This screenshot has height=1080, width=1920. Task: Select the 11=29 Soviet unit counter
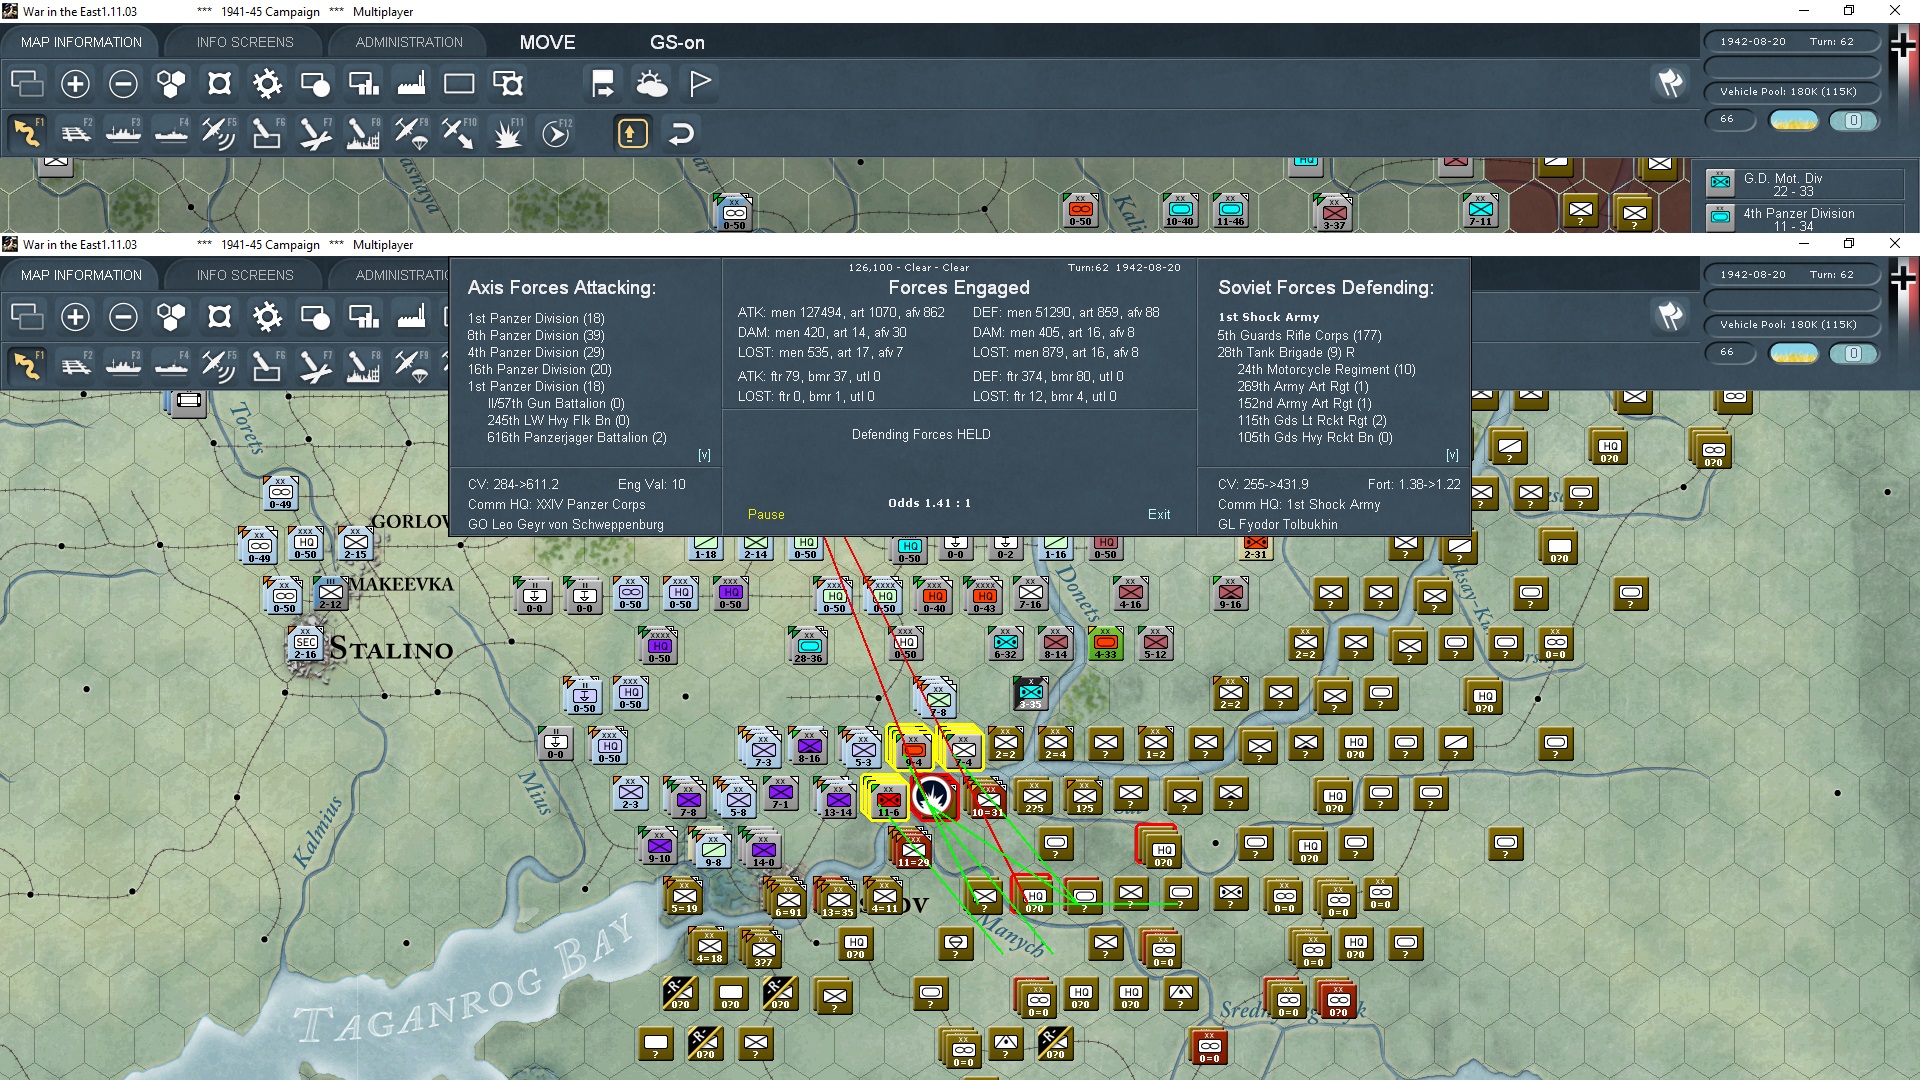point(912,848)
